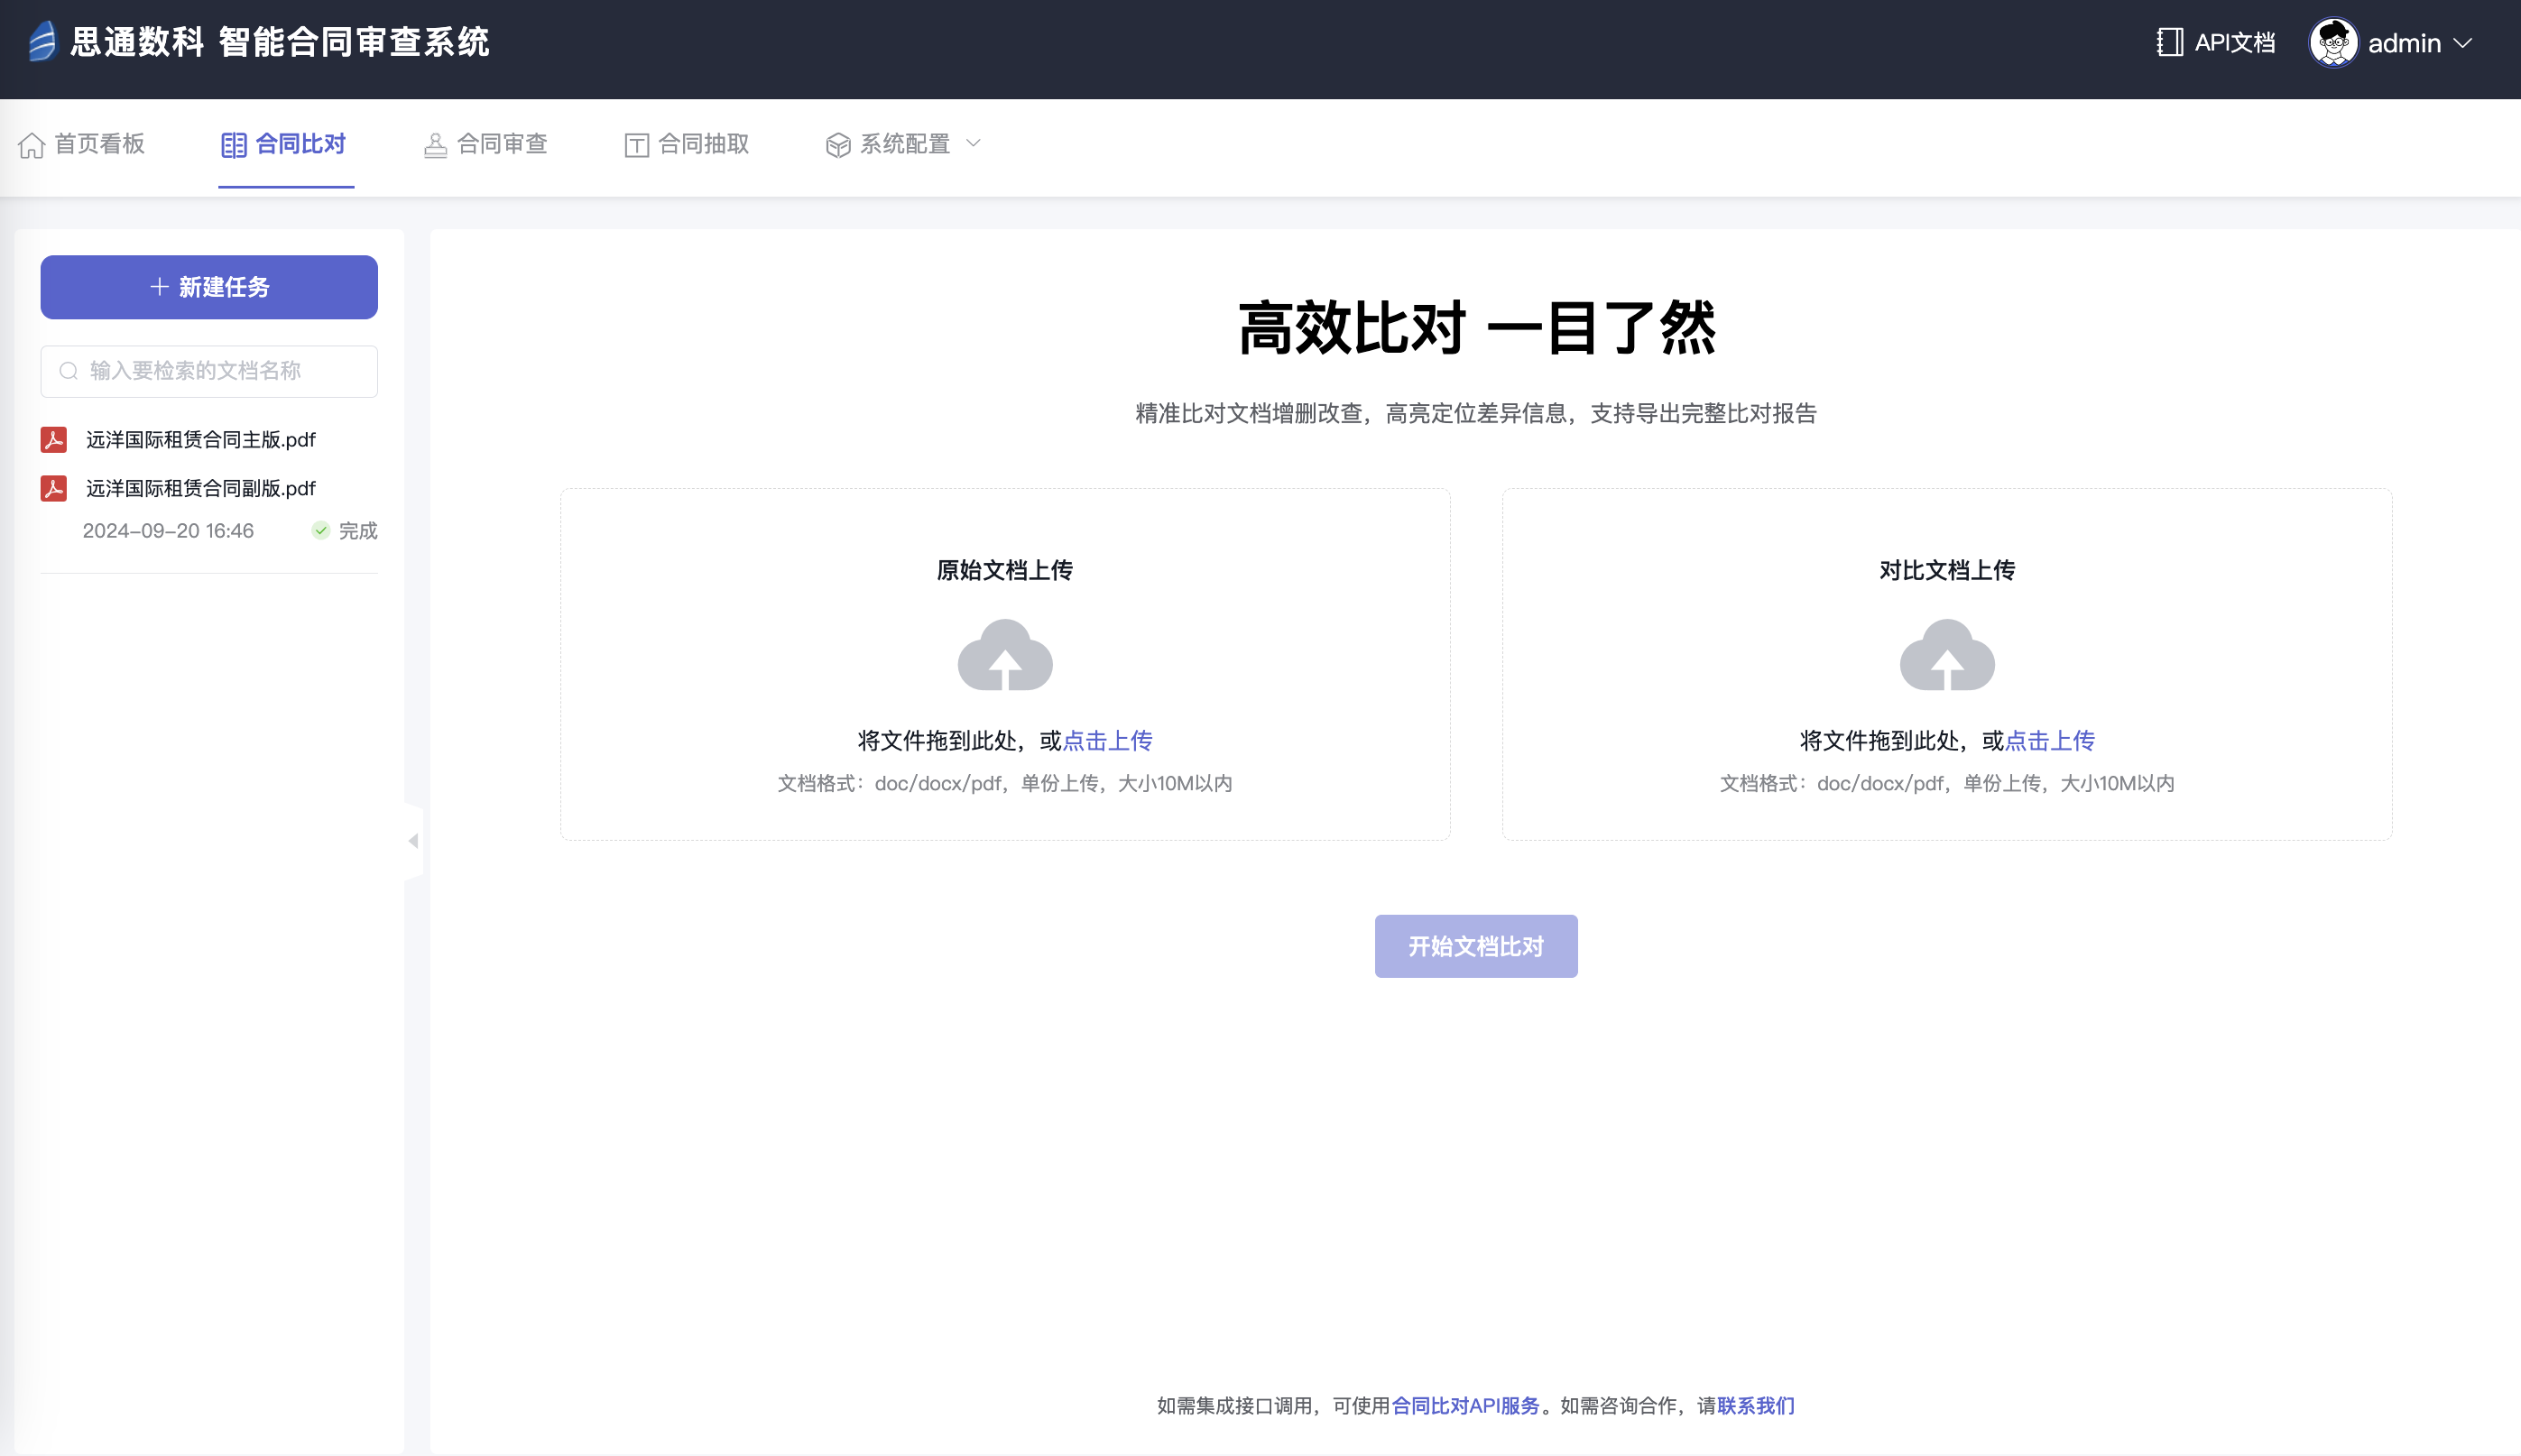
Task: Expand the admin user dropdown arrow
Action: (x=2462, y=44)
